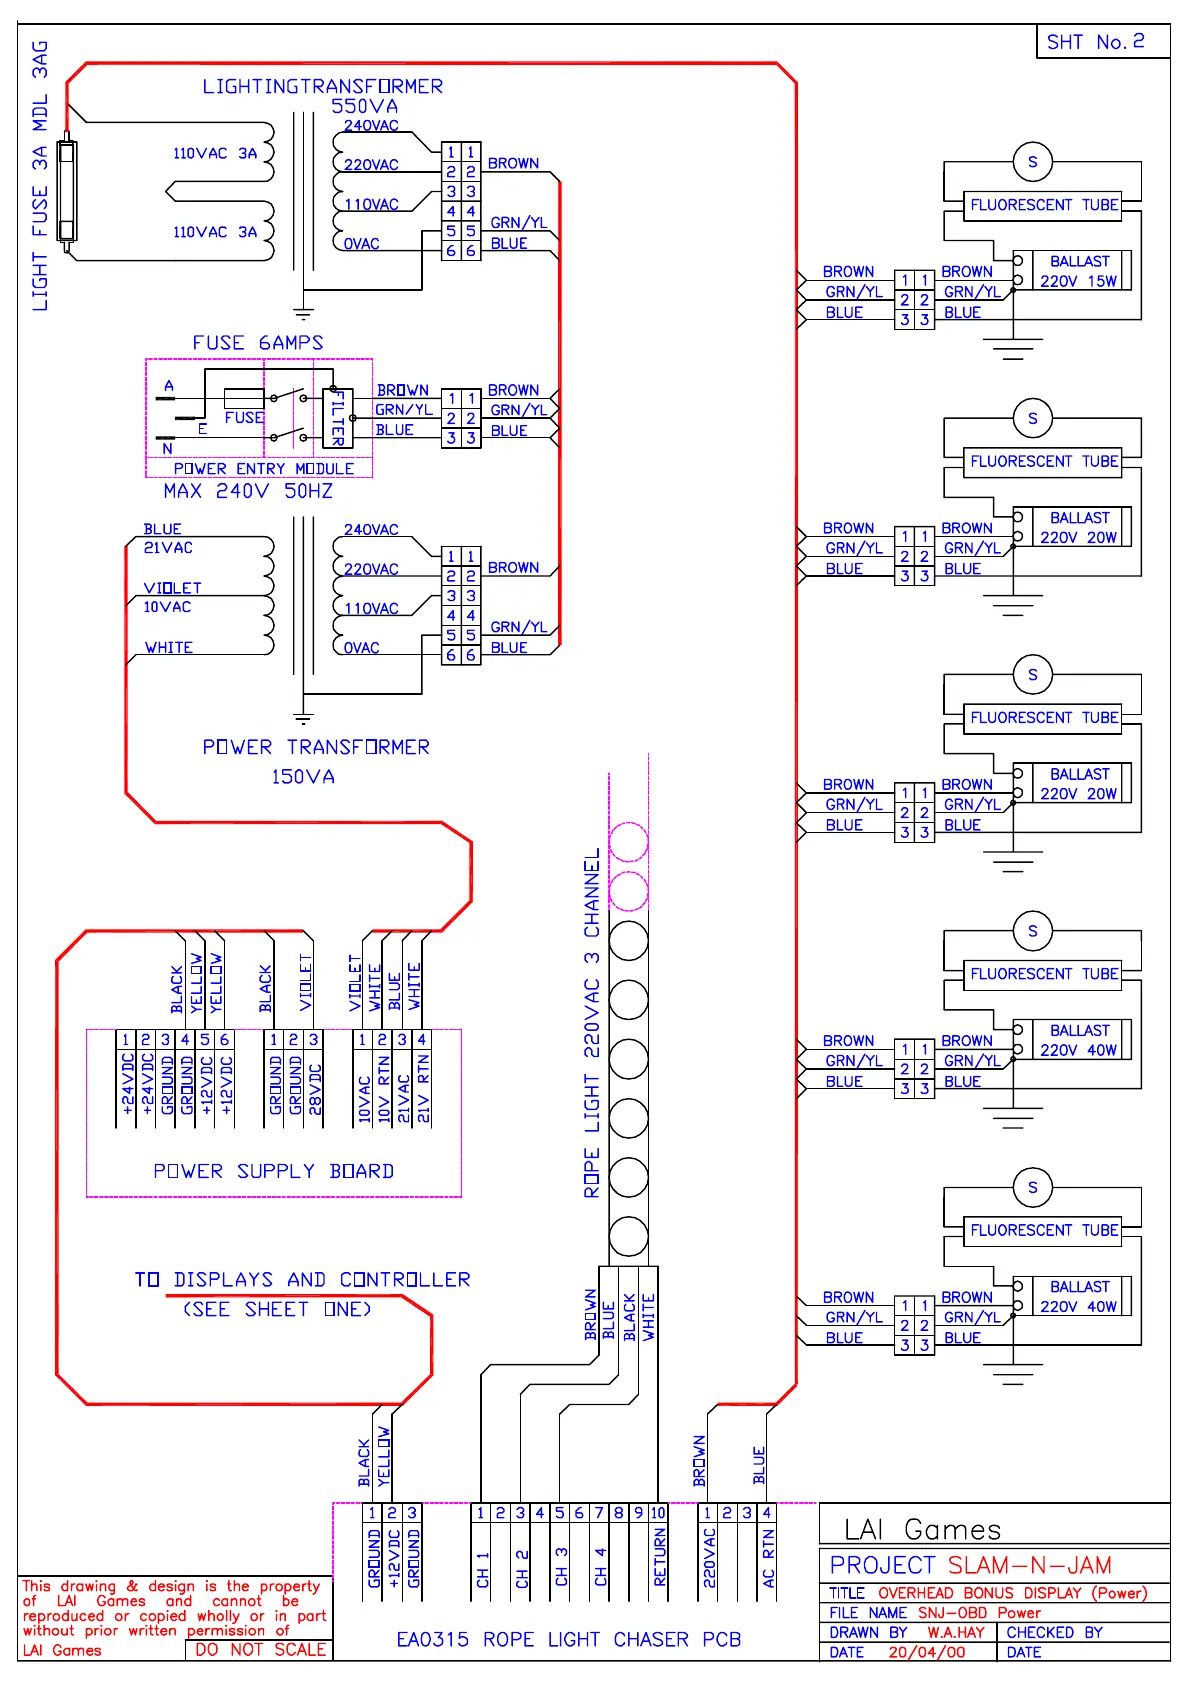Click the "150VA" rating text

click(303, 777)
